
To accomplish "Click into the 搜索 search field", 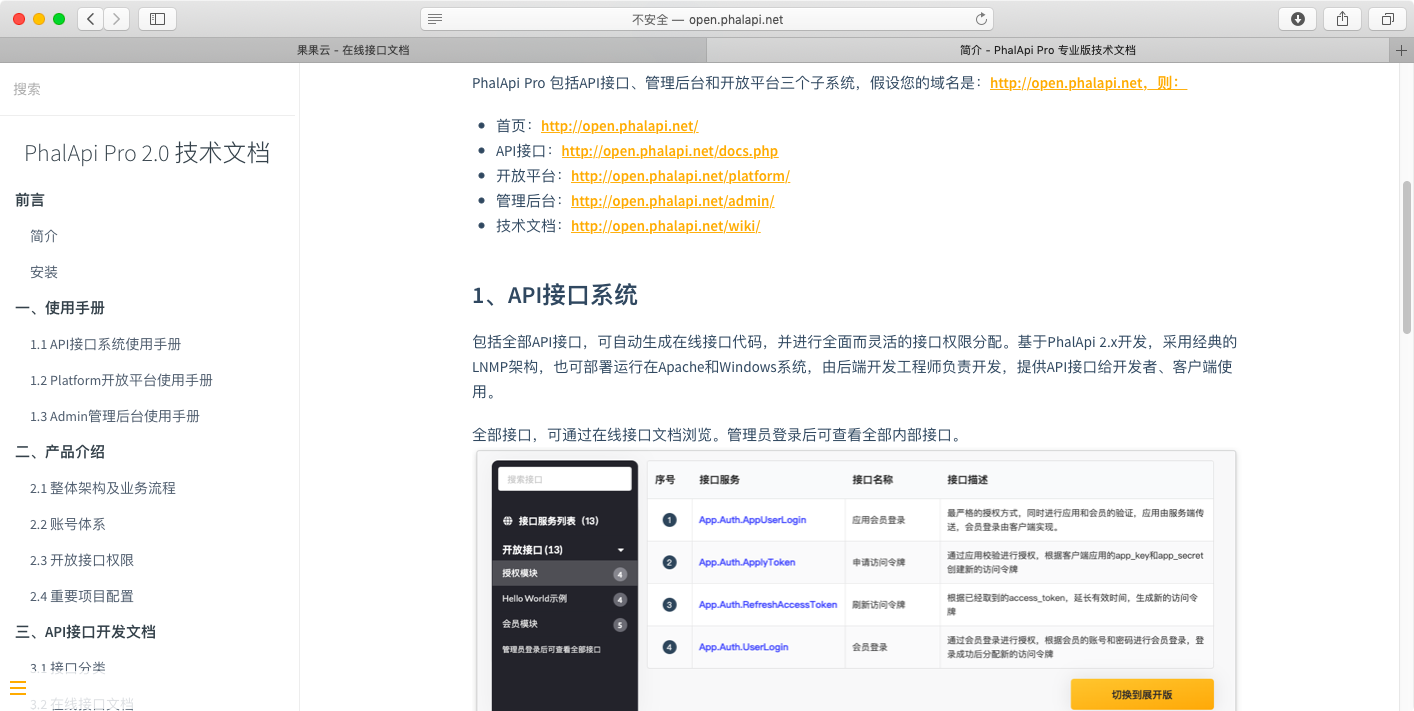I will 148,89.
